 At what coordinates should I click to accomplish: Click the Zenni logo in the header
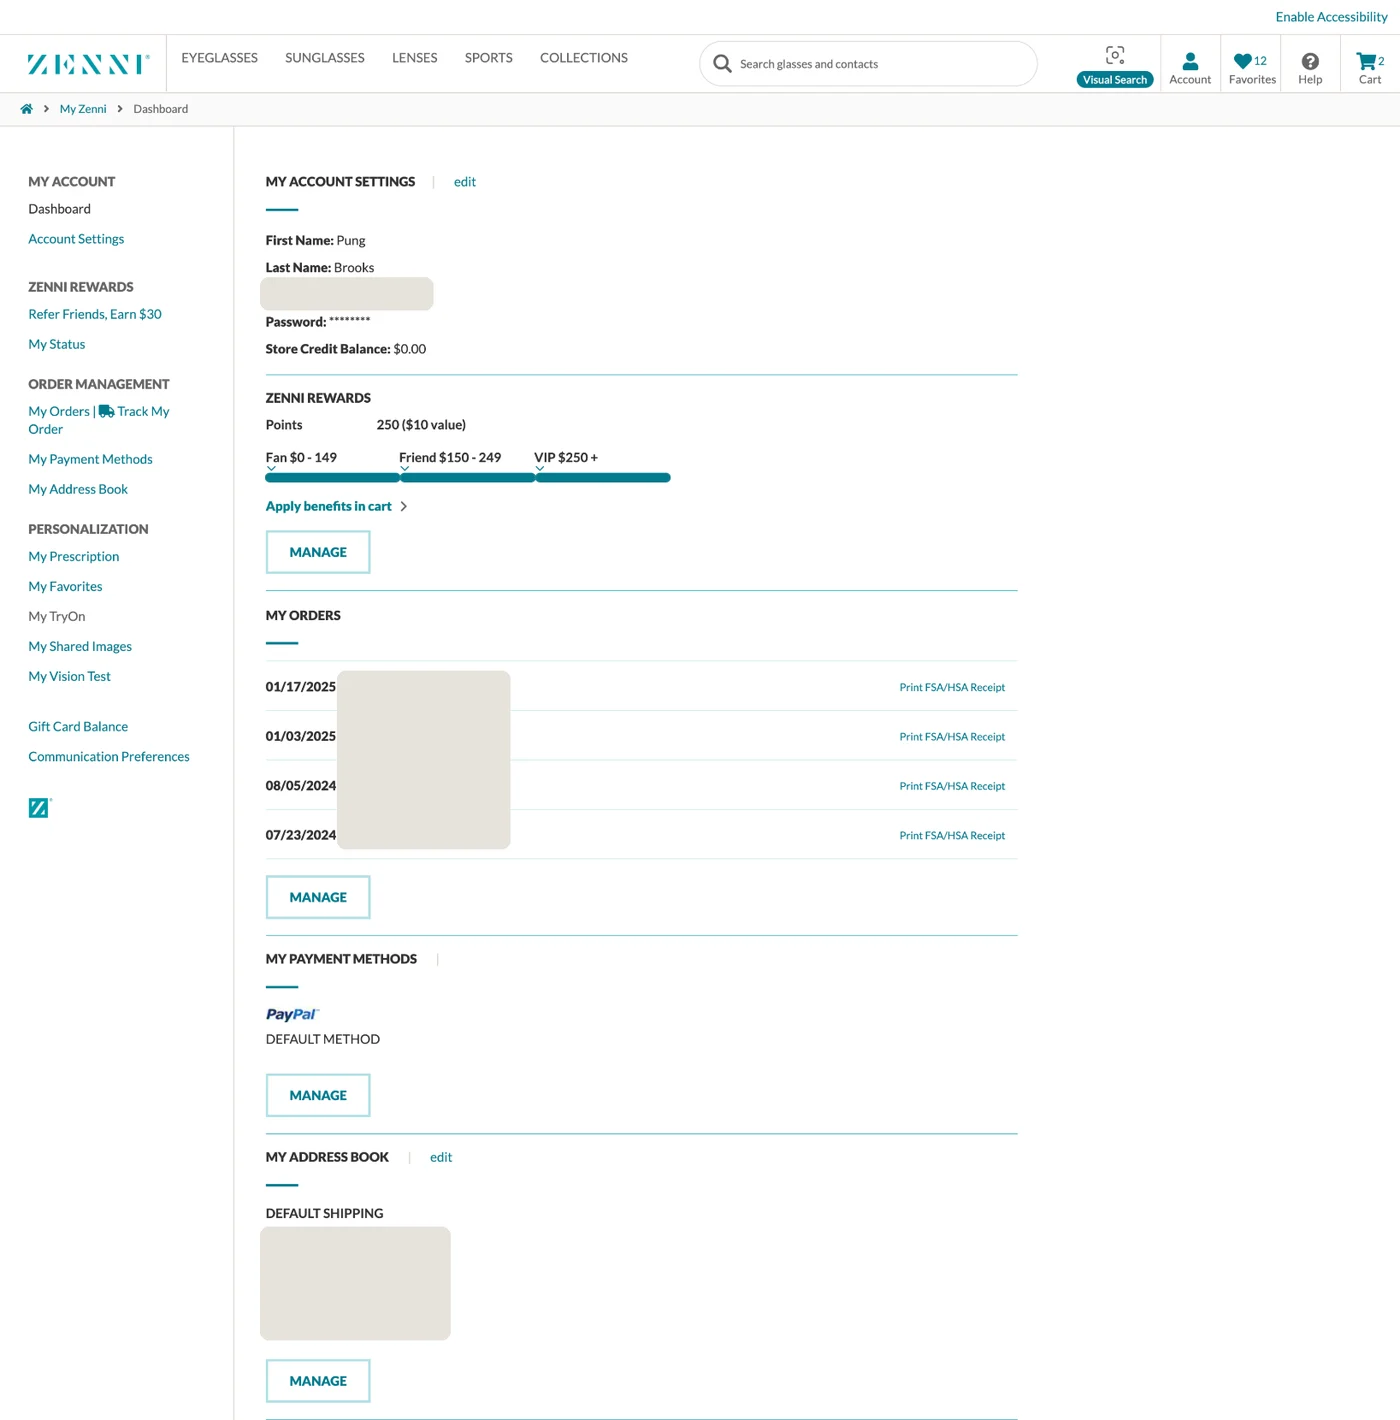88,64
